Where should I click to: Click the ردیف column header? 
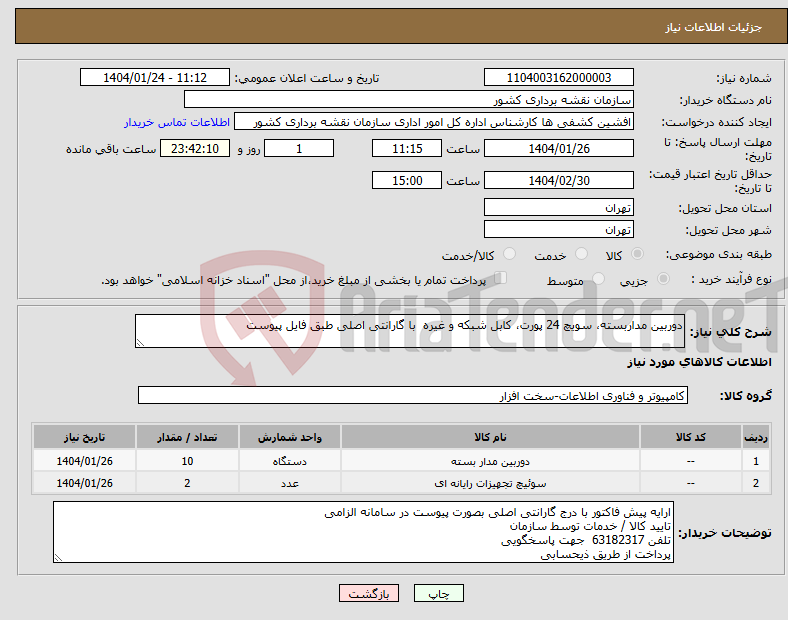(x=756, y=437)
